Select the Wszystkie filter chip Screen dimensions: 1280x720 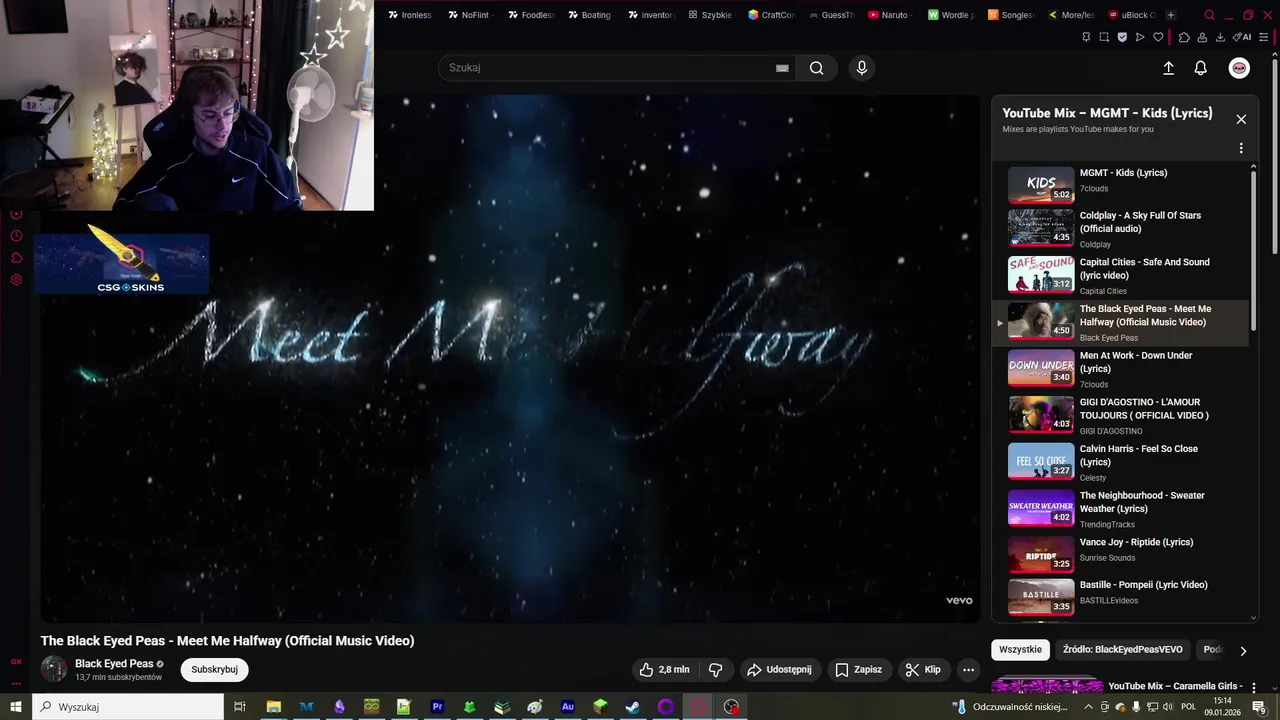click(1020, 650)
